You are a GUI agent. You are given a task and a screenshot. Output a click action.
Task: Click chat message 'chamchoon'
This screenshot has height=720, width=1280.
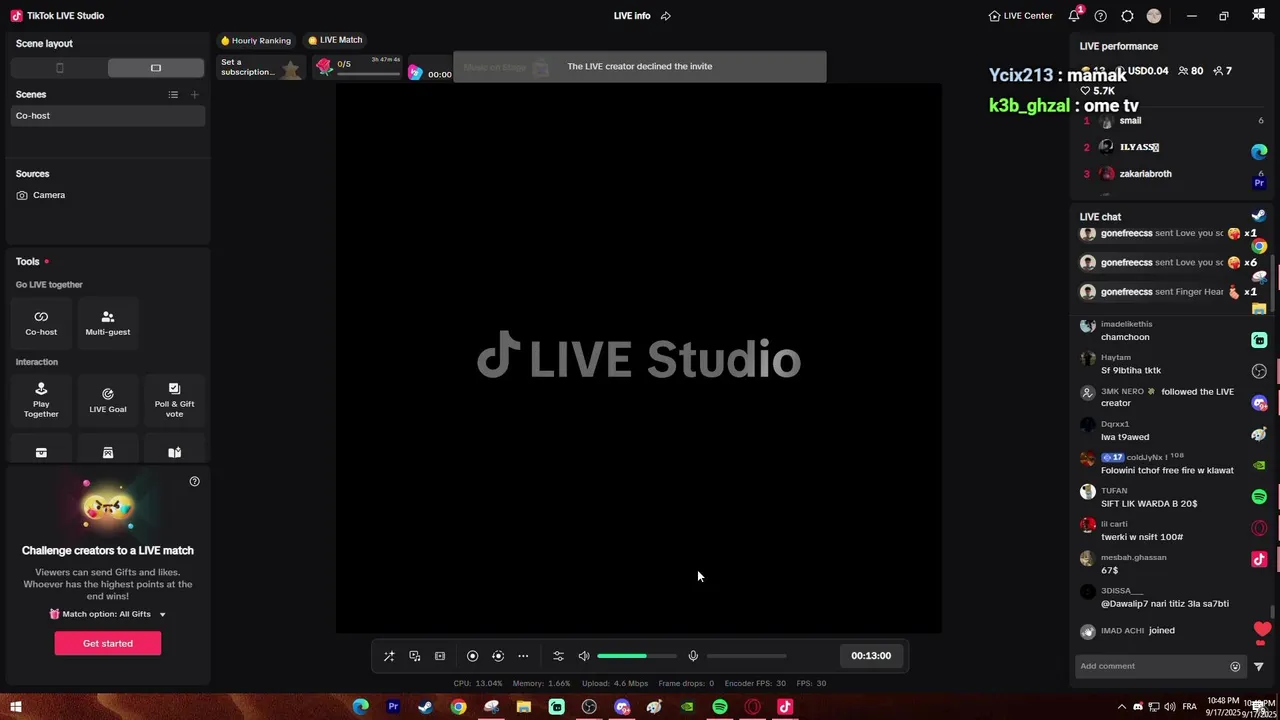(1125, 337)
